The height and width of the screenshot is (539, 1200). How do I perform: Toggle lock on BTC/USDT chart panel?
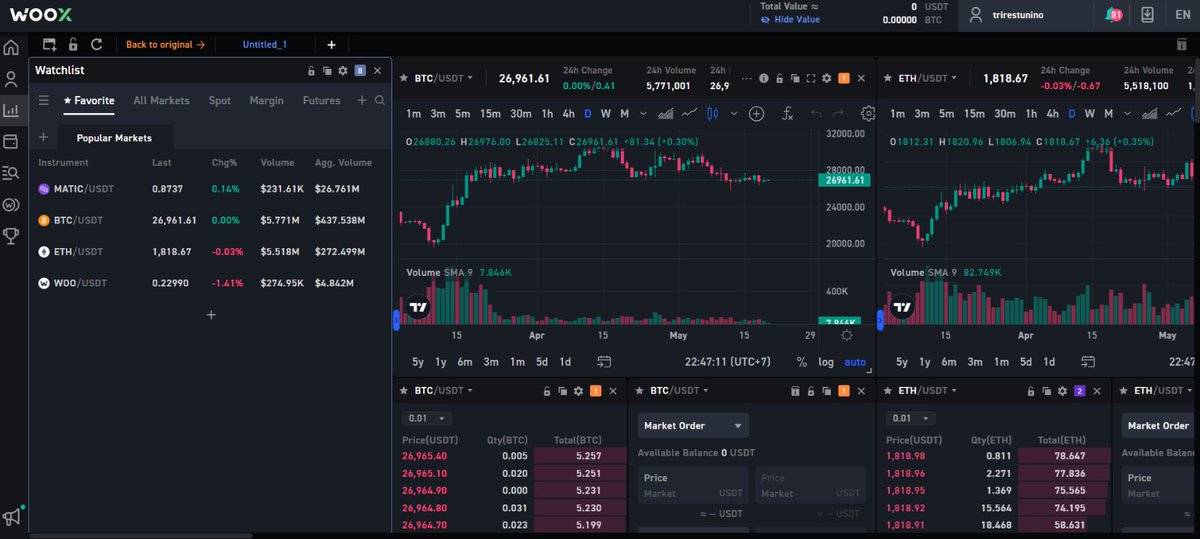click(779, 78)
